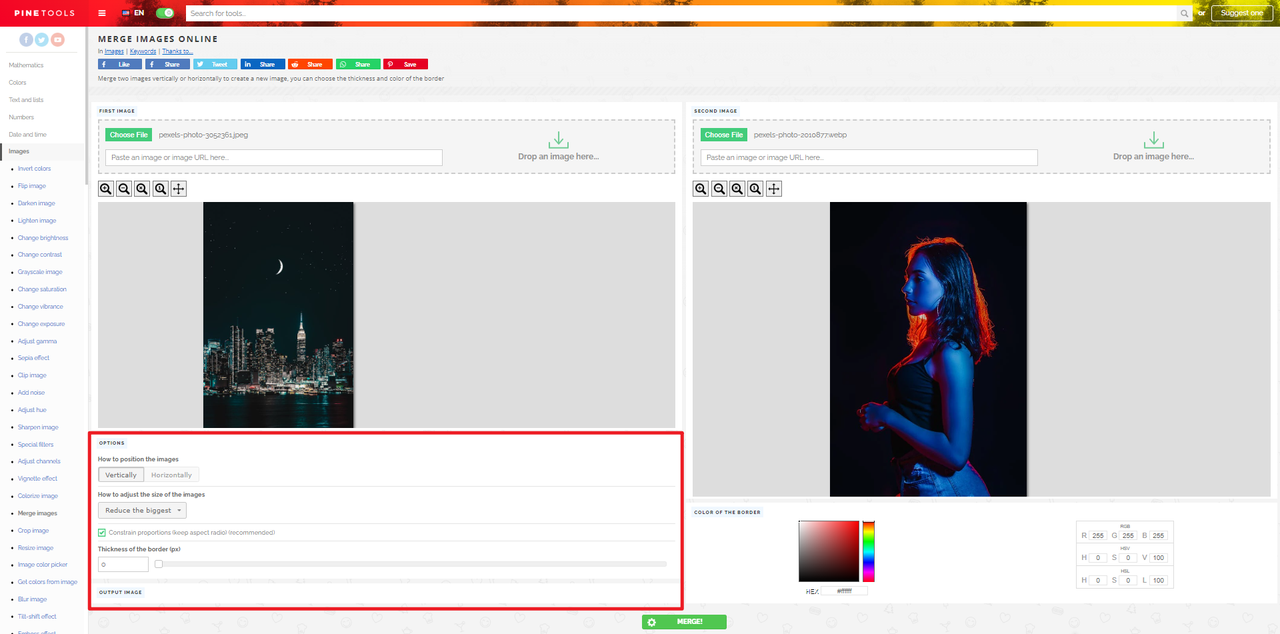Open the hamburger menu in the header

[102, 13]
